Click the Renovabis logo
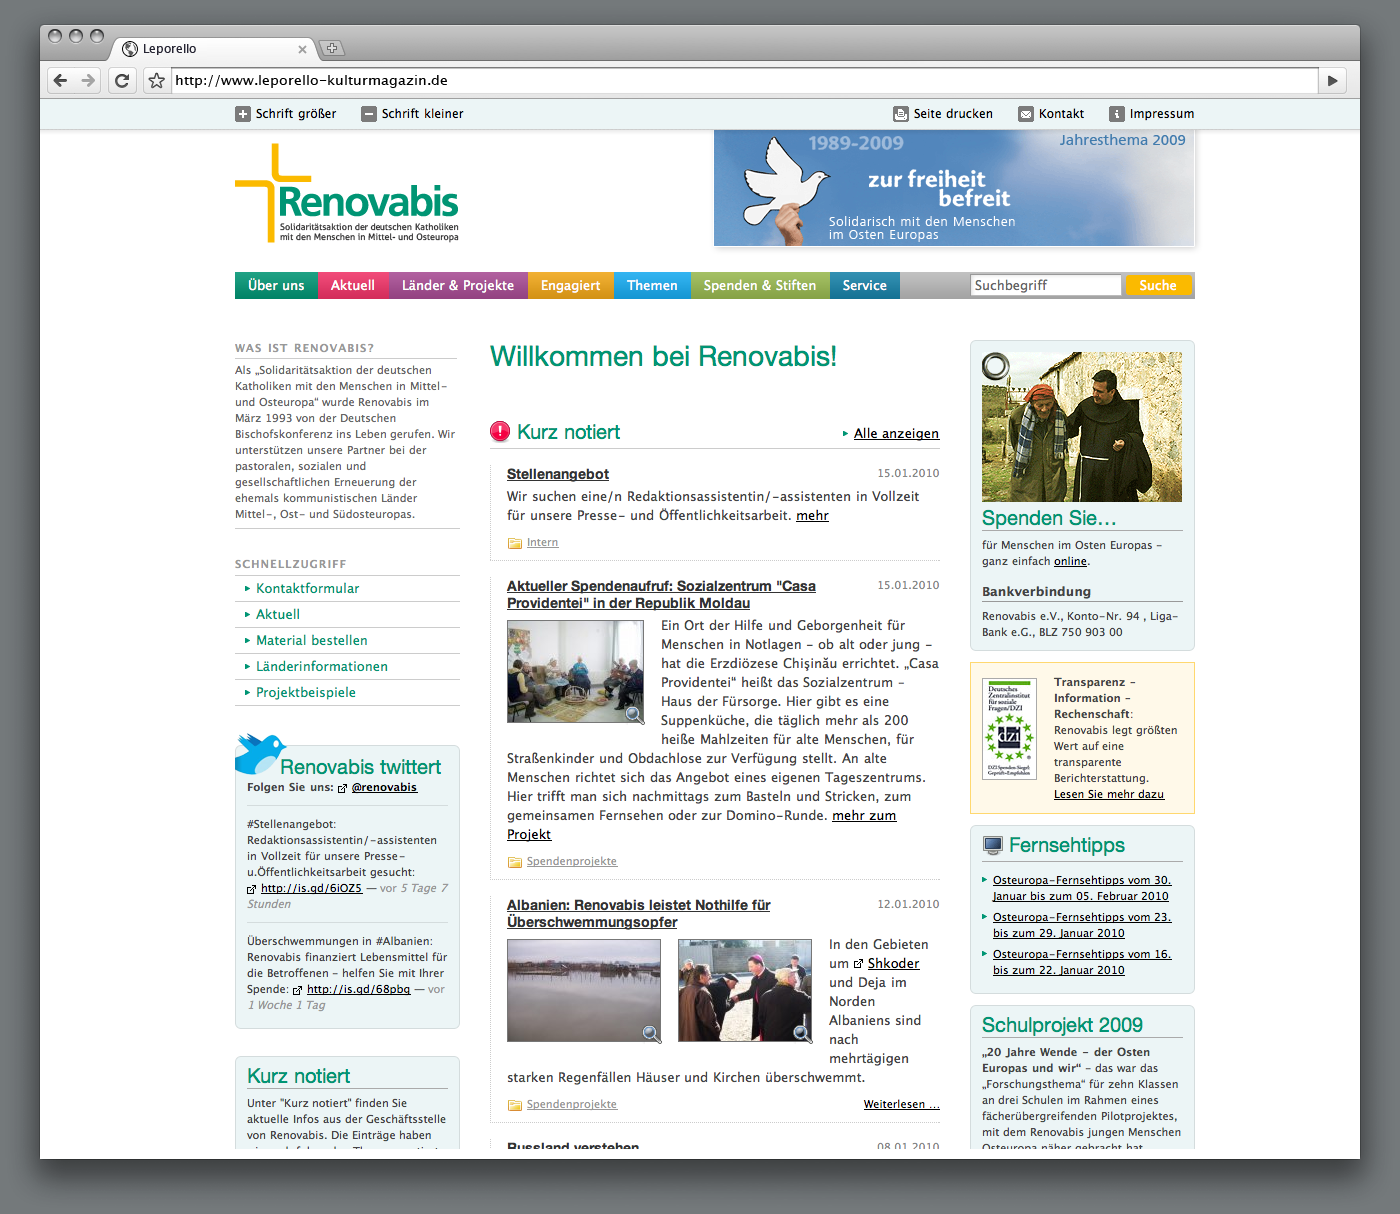The width and height of the screenshot is (1400, 1214). 347,195
